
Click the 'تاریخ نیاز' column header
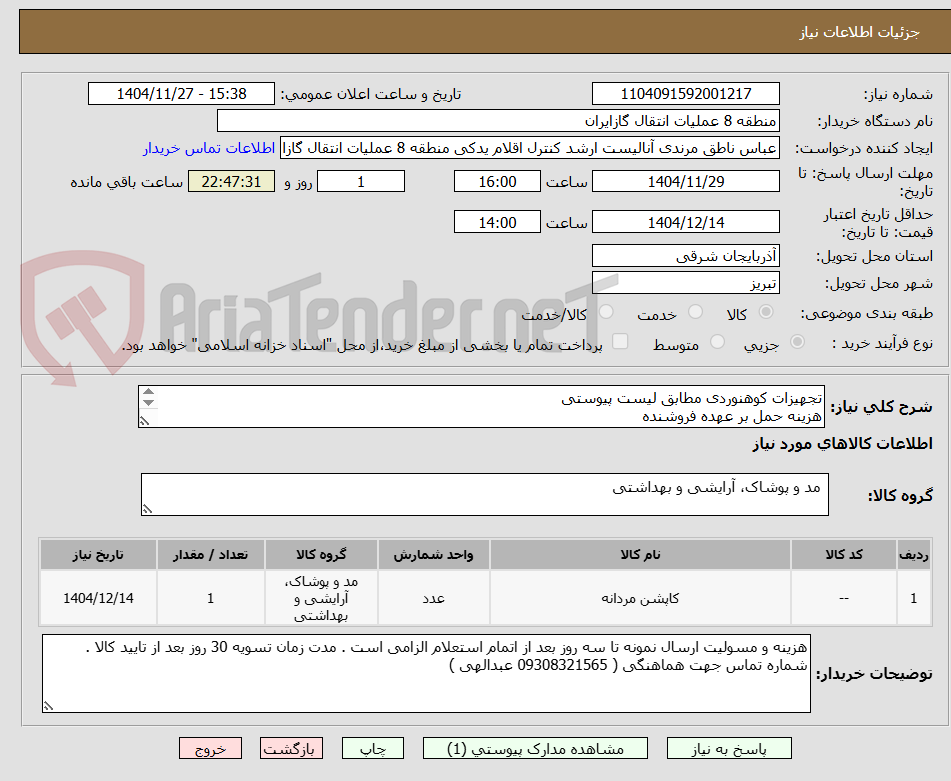[98, 555]
